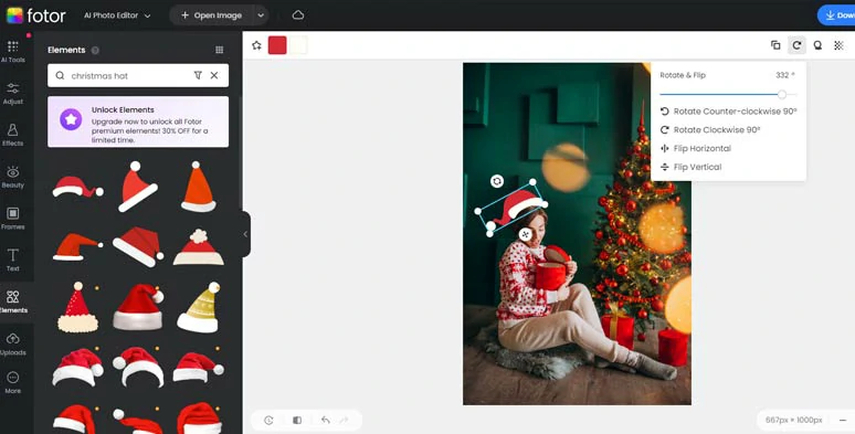Select the tilted red hat with white pompom
Viewport: 855px width, 434px height.
tap(137, 186)
